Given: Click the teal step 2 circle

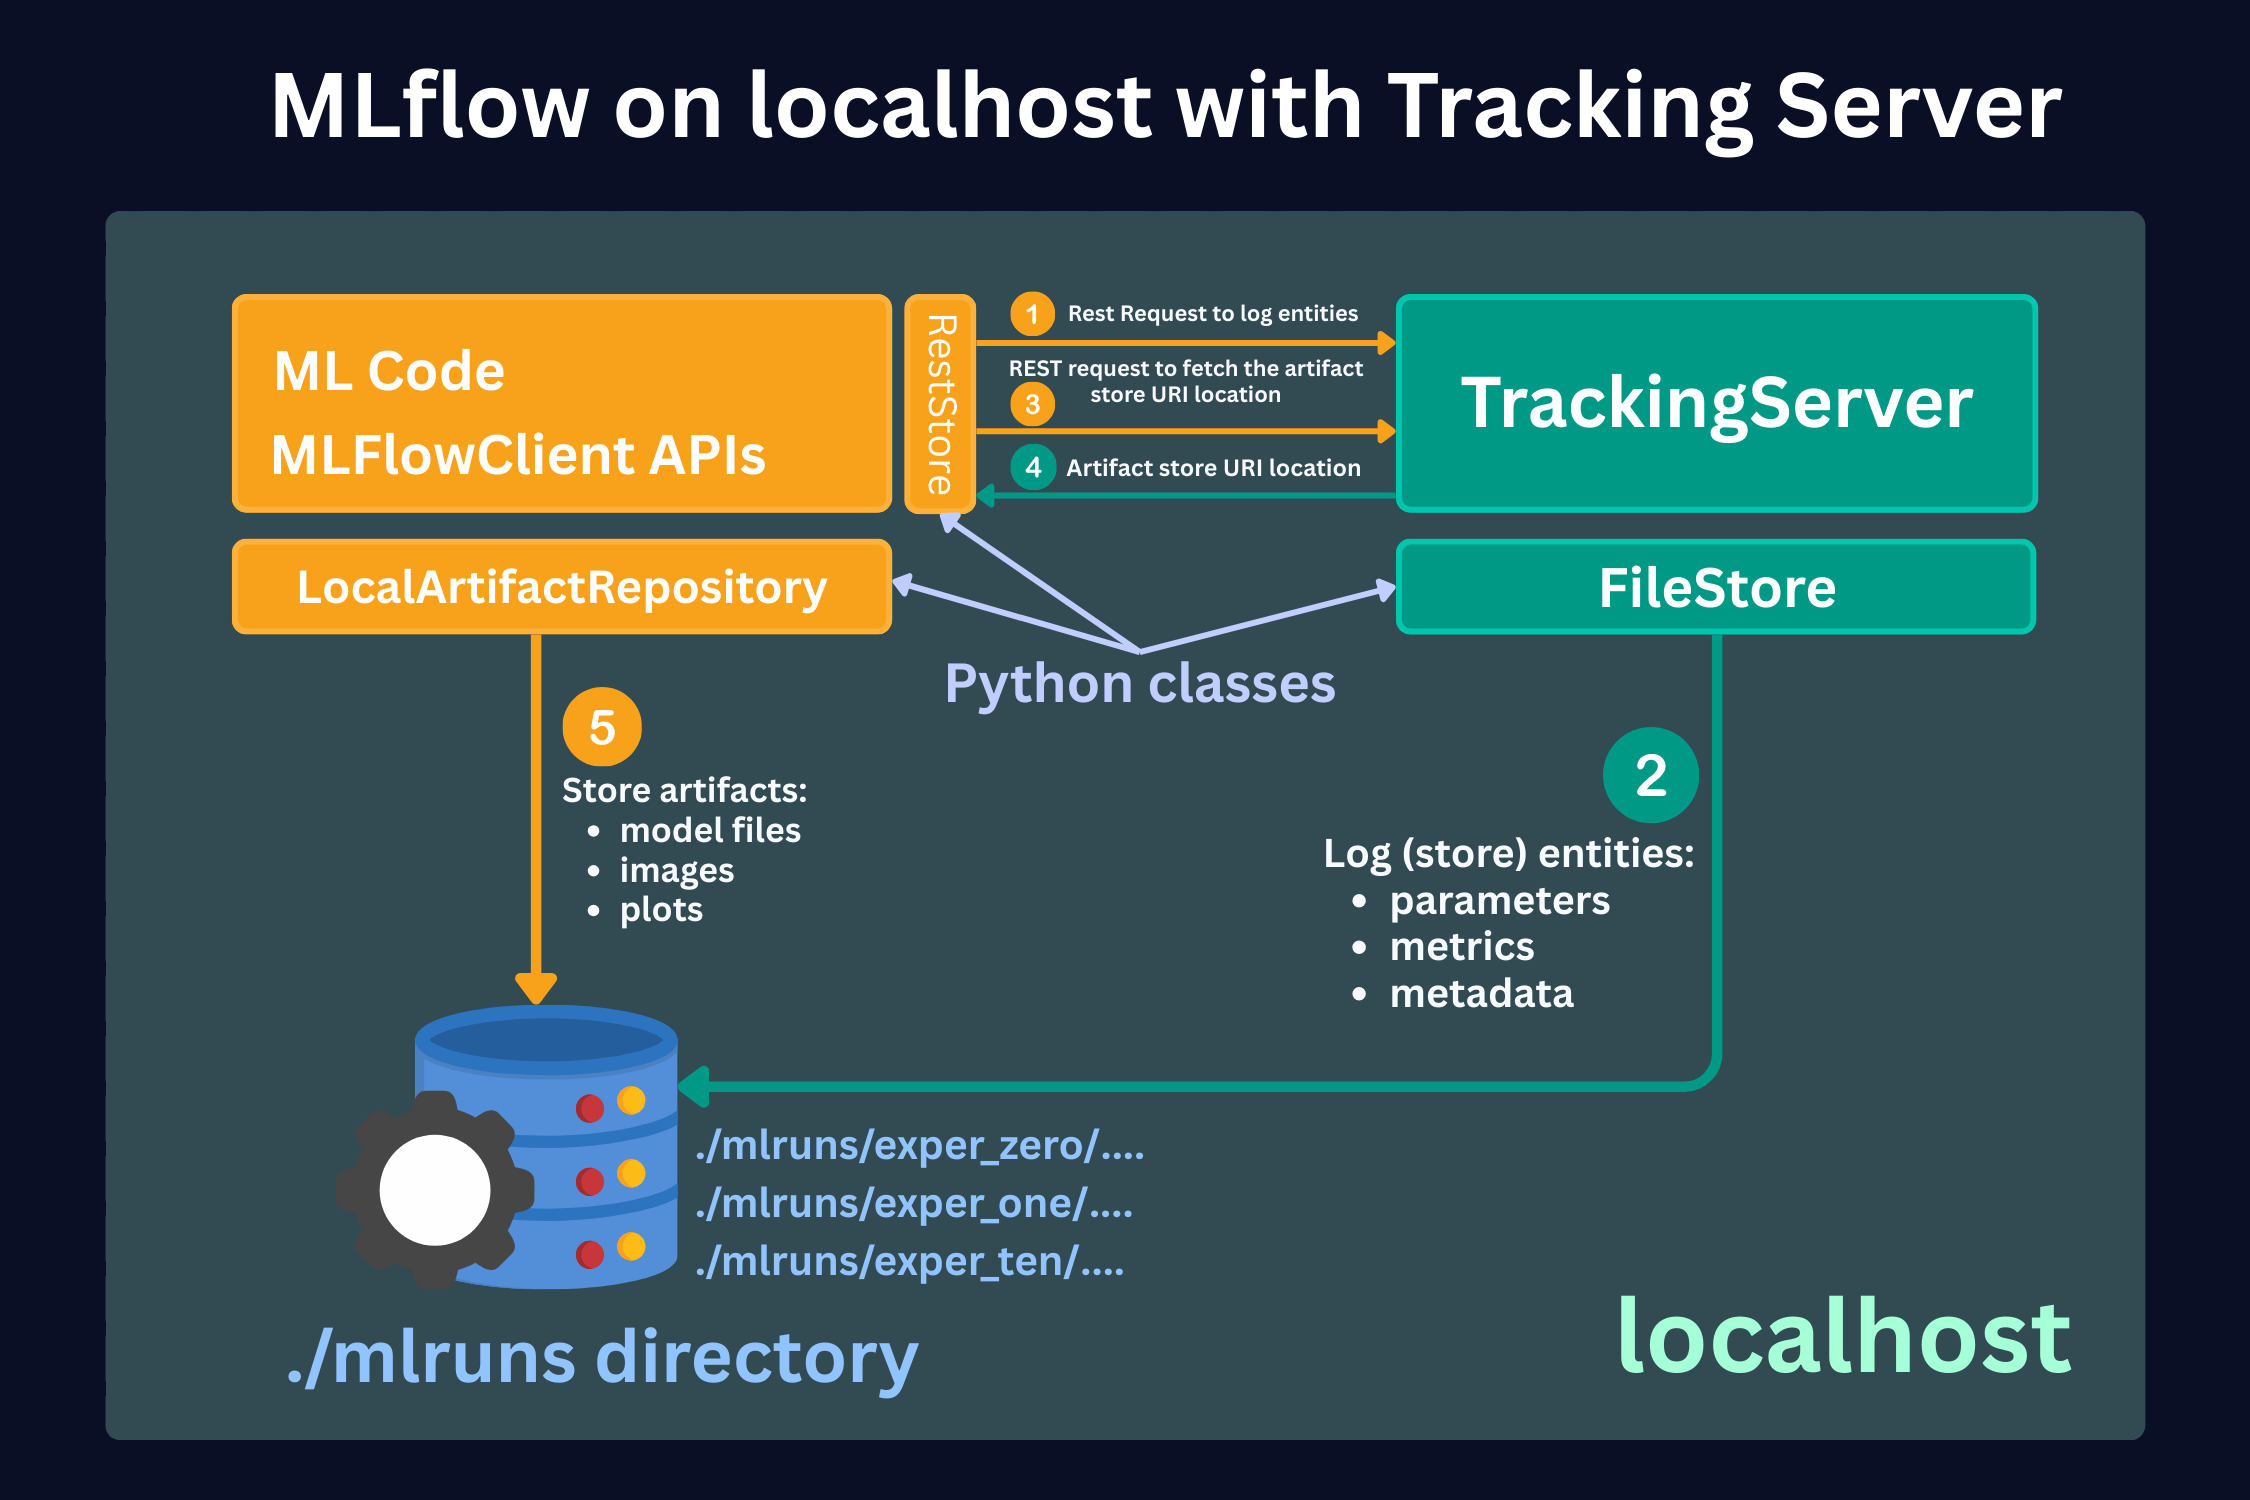Looking at the screenshot, I should (x=1650, y=775).
